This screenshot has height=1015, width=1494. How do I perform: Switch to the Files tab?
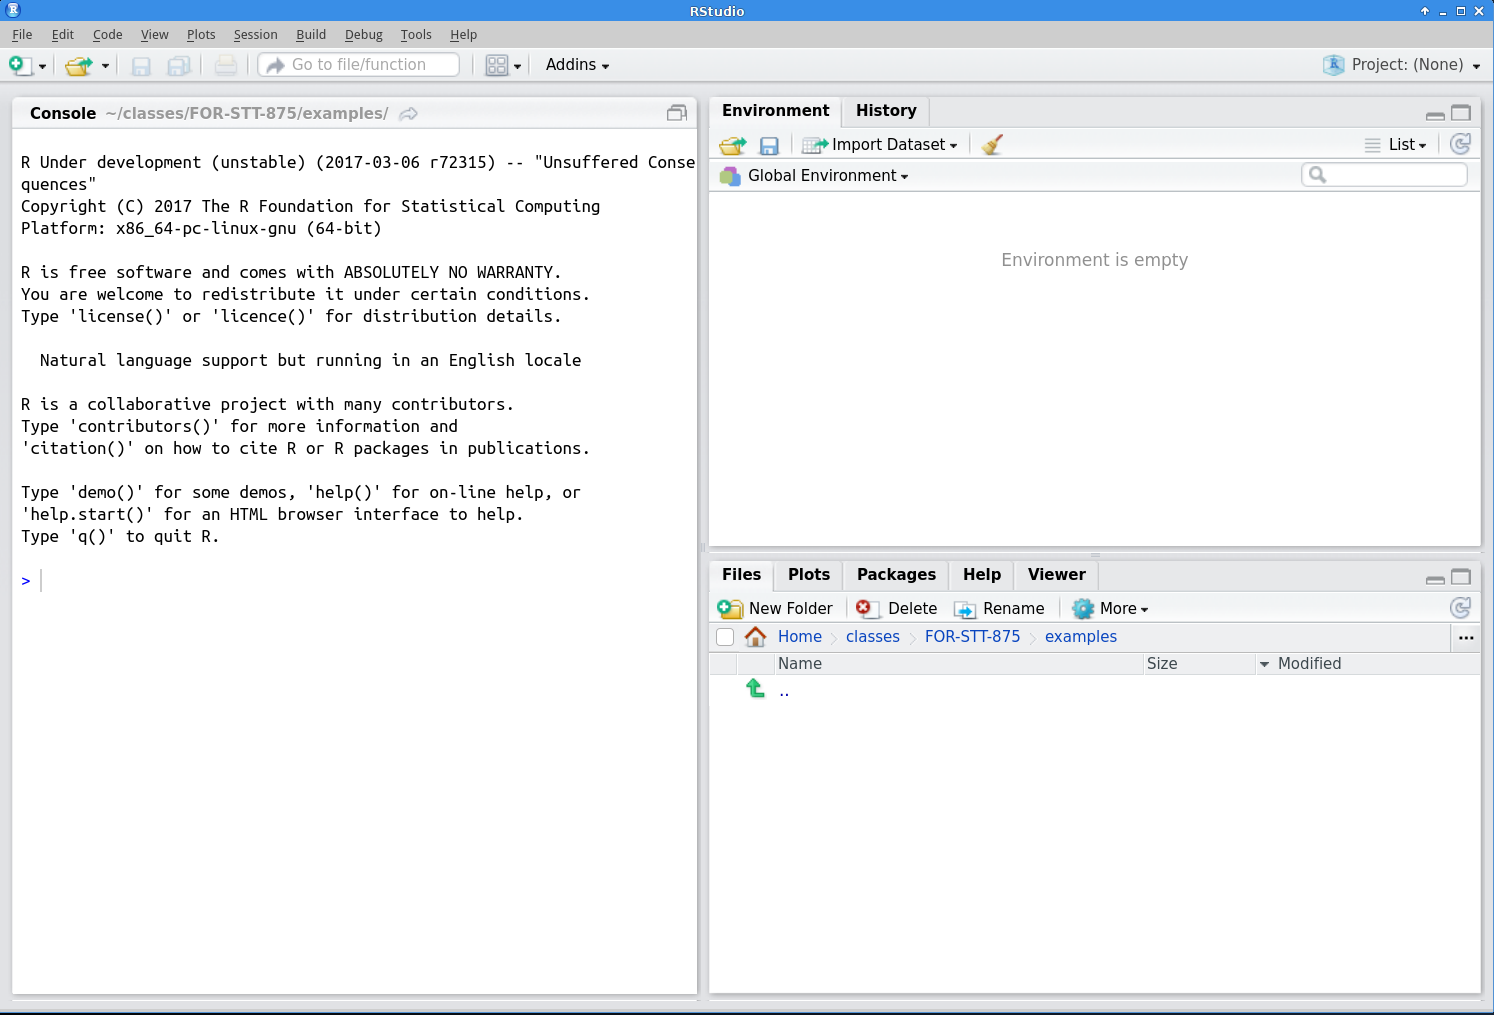[742, 575]
